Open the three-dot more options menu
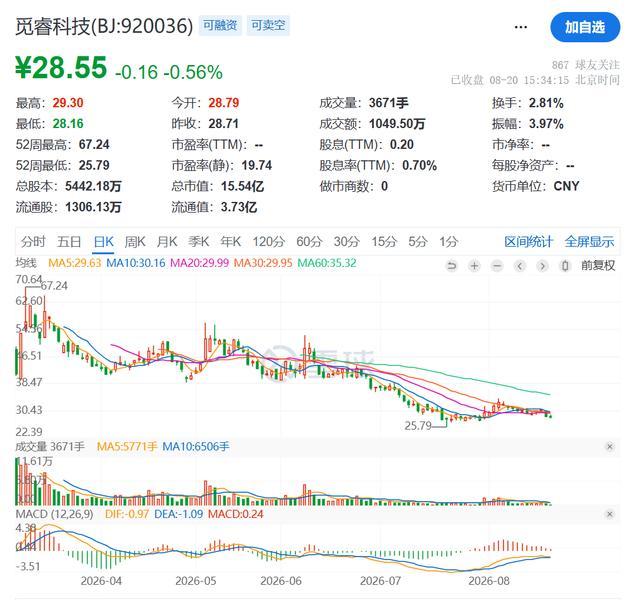Viewport: 640px width, 600px height. [x=520, y=27]
